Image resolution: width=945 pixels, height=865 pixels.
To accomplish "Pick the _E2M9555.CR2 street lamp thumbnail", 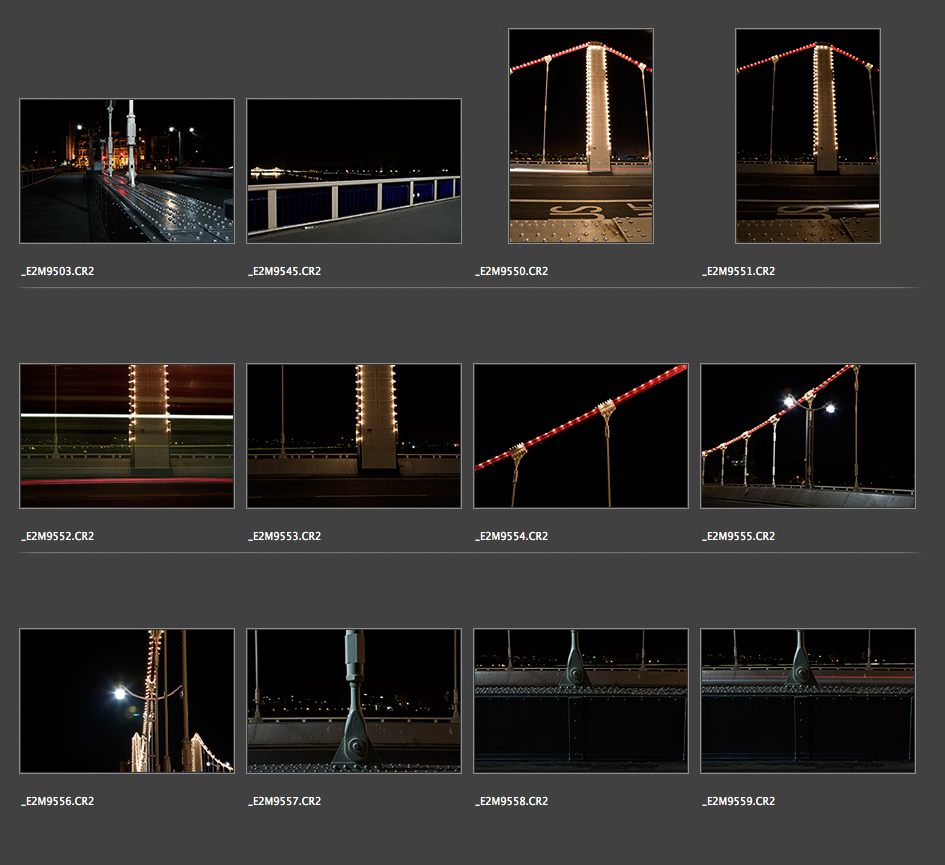I will [x=807, y=436].
